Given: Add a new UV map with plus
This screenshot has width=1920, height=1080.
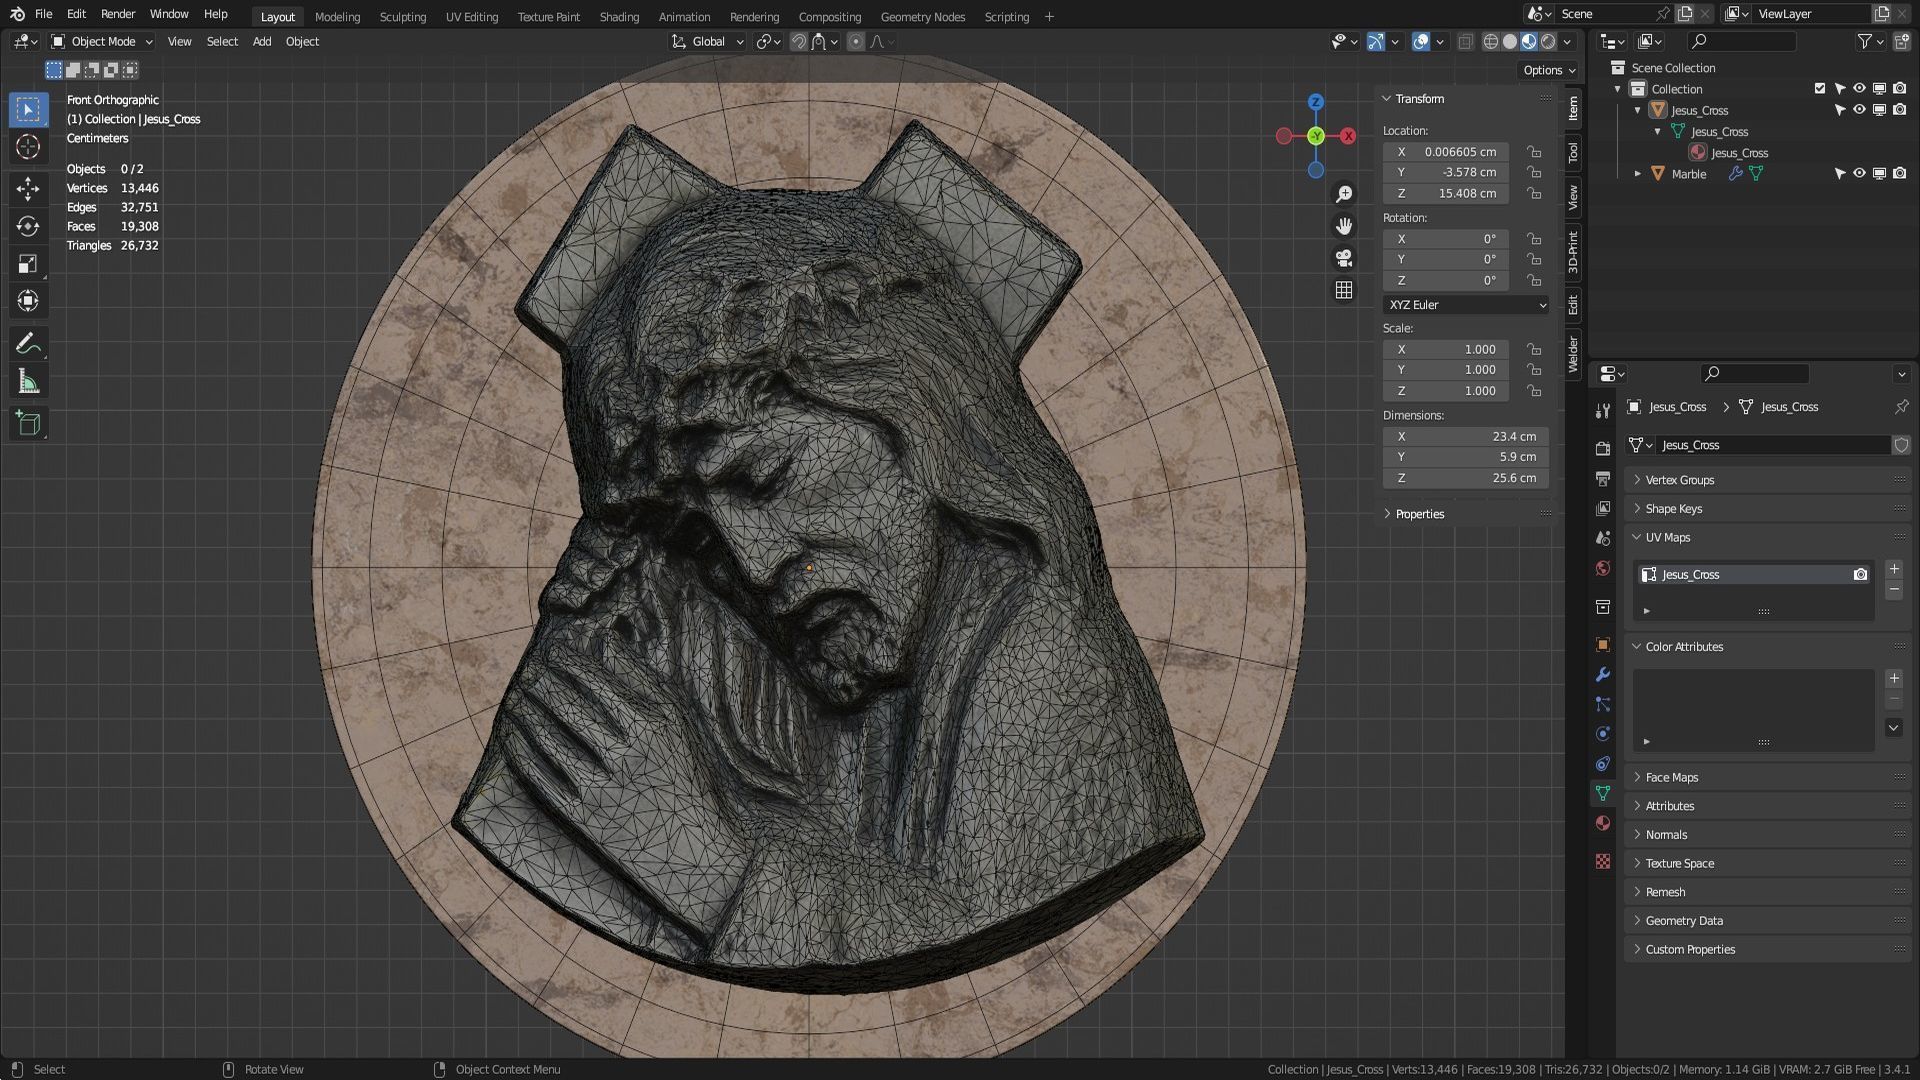Looking at the screenshot, I should coord(1894,569).
